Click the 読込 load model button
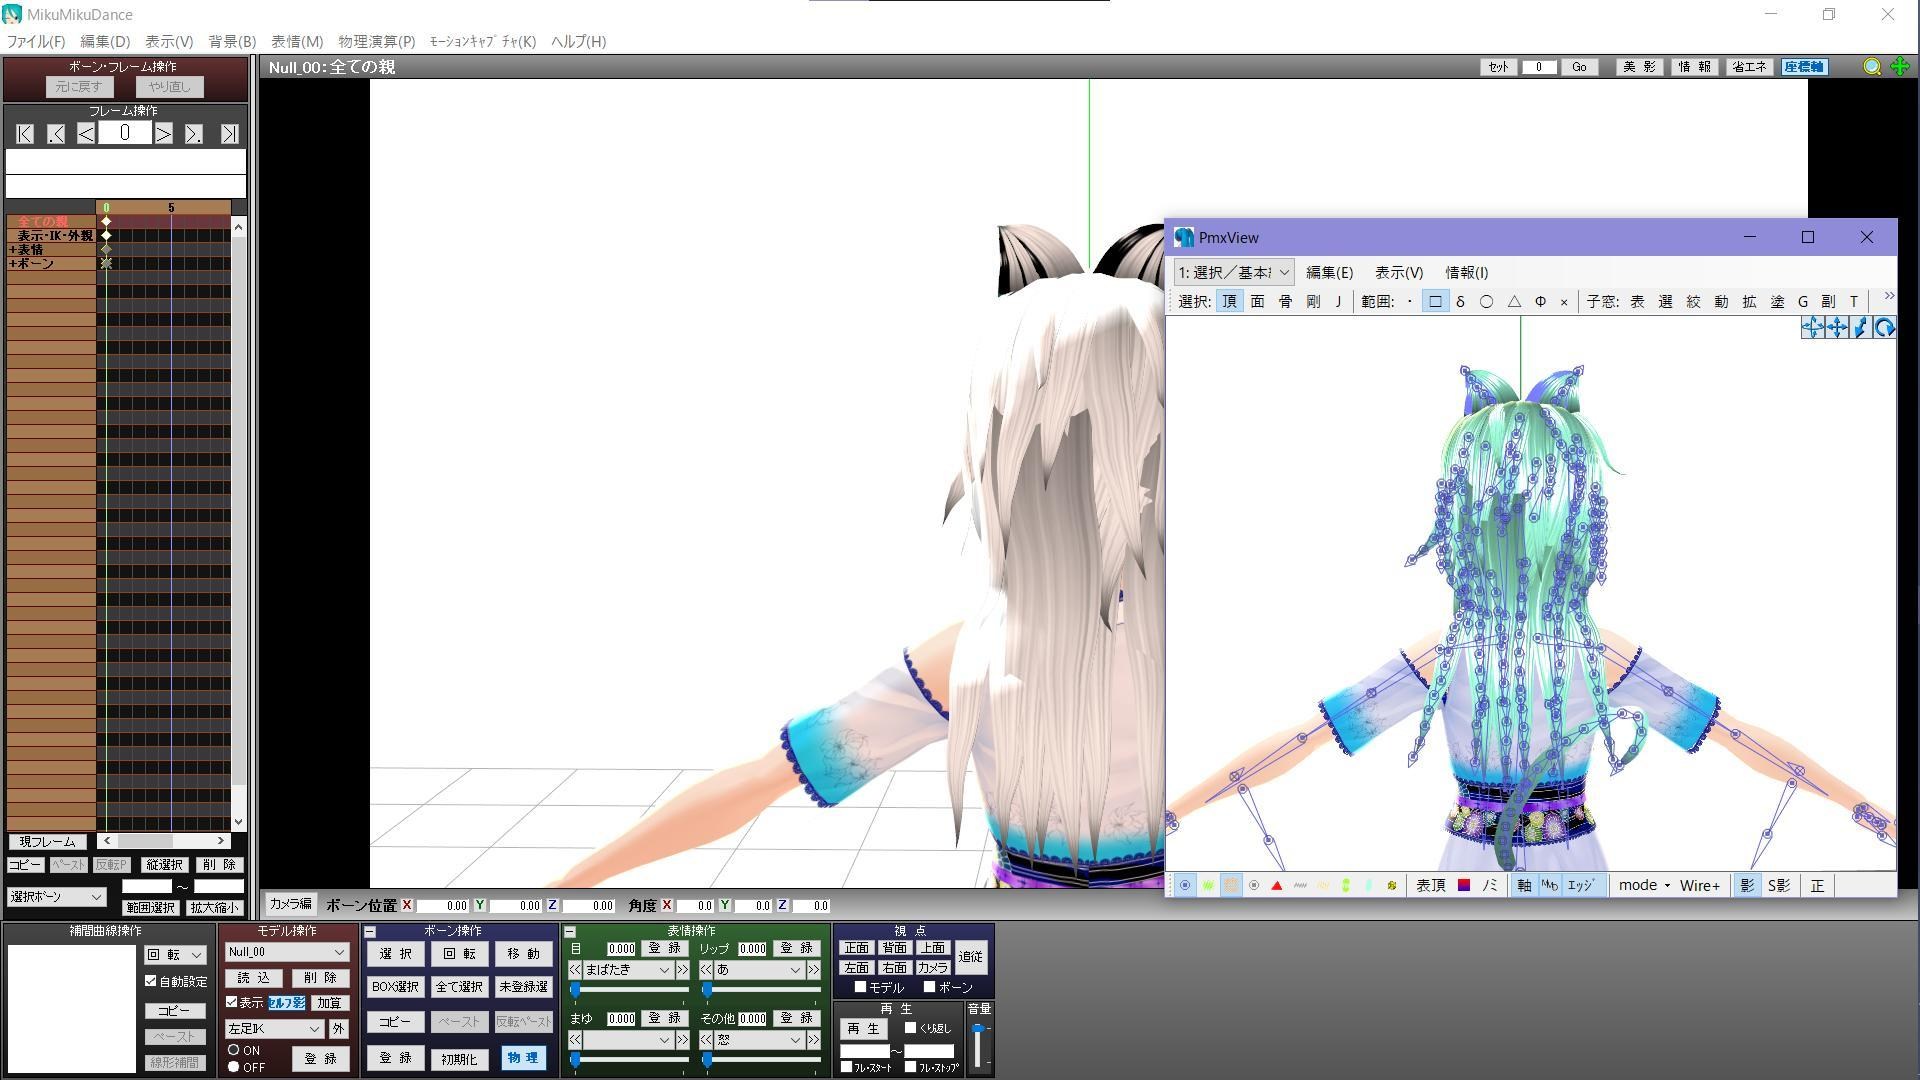The image size is (1920, 1080). (x=254, y=978)
